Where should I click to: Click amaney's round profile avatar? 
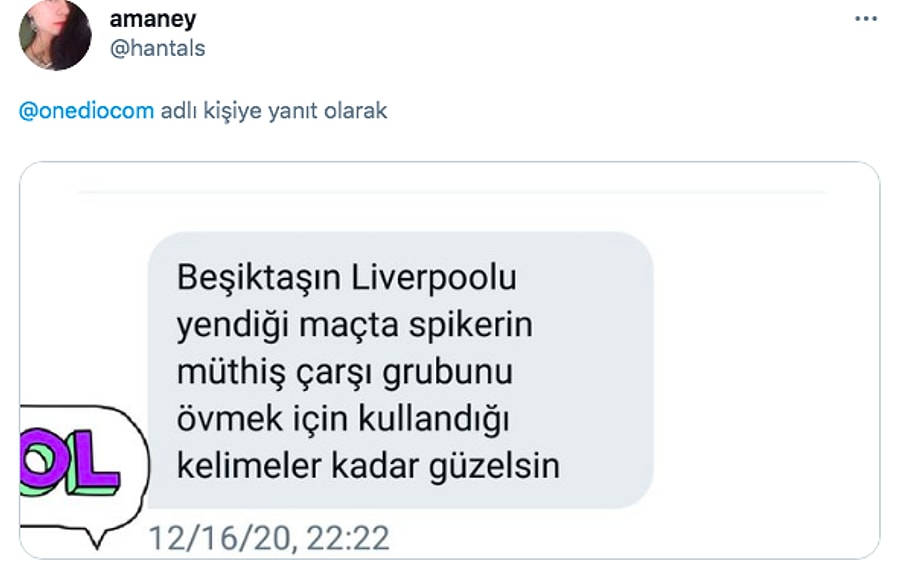point(55,35)
